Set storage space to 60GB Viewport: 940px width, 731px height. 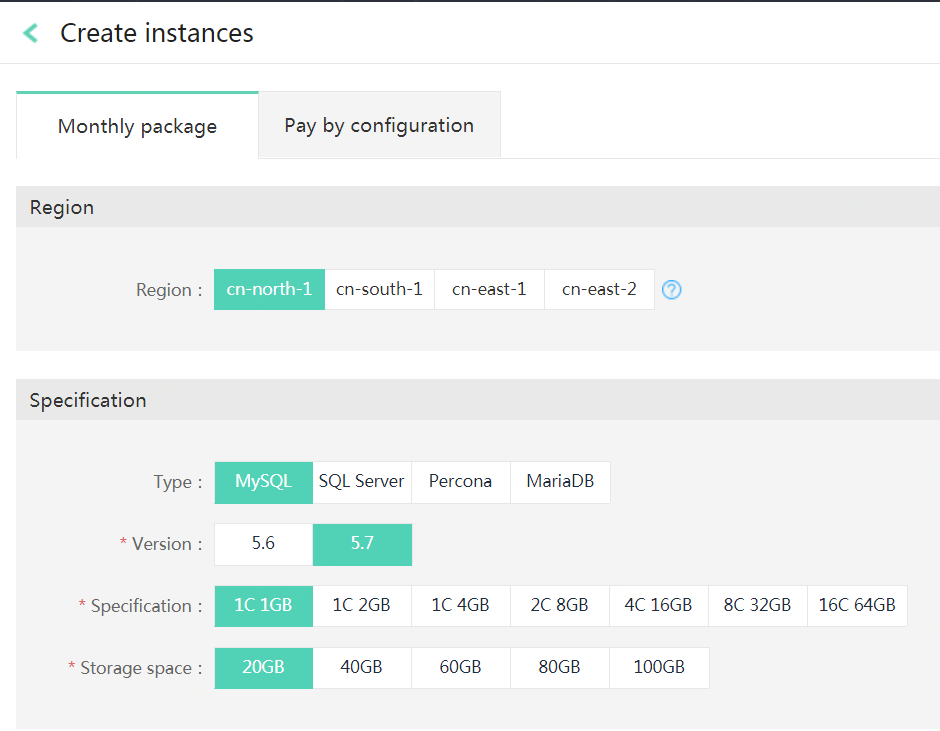[461, 668]
